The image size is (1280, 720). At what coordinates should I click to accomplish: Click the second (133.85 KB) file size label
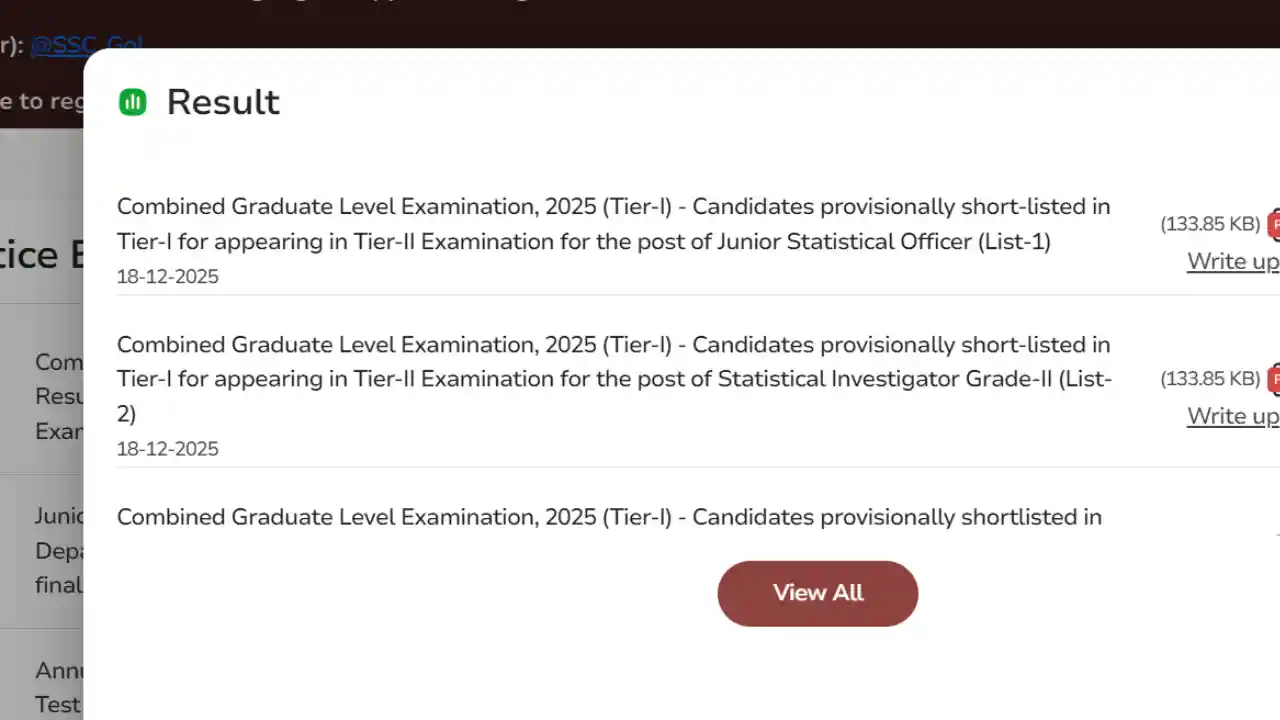[x=1210, y=379]
